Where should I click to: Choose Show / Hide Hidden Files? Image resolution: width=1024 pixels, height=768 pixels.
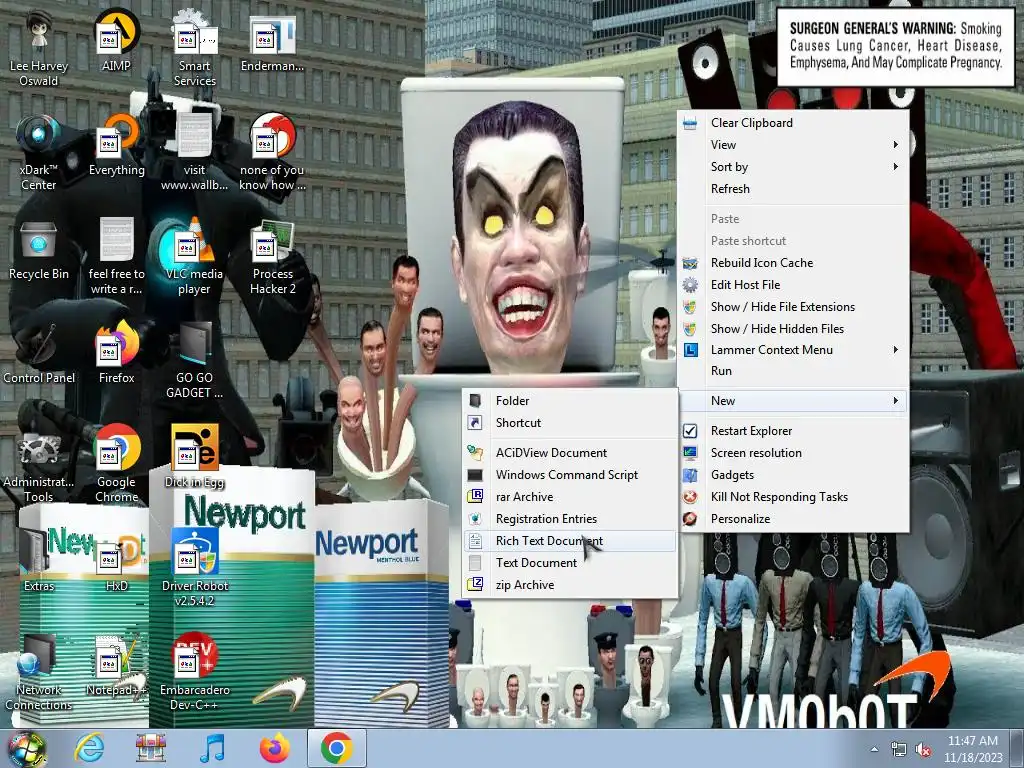[x=793, y=328]
